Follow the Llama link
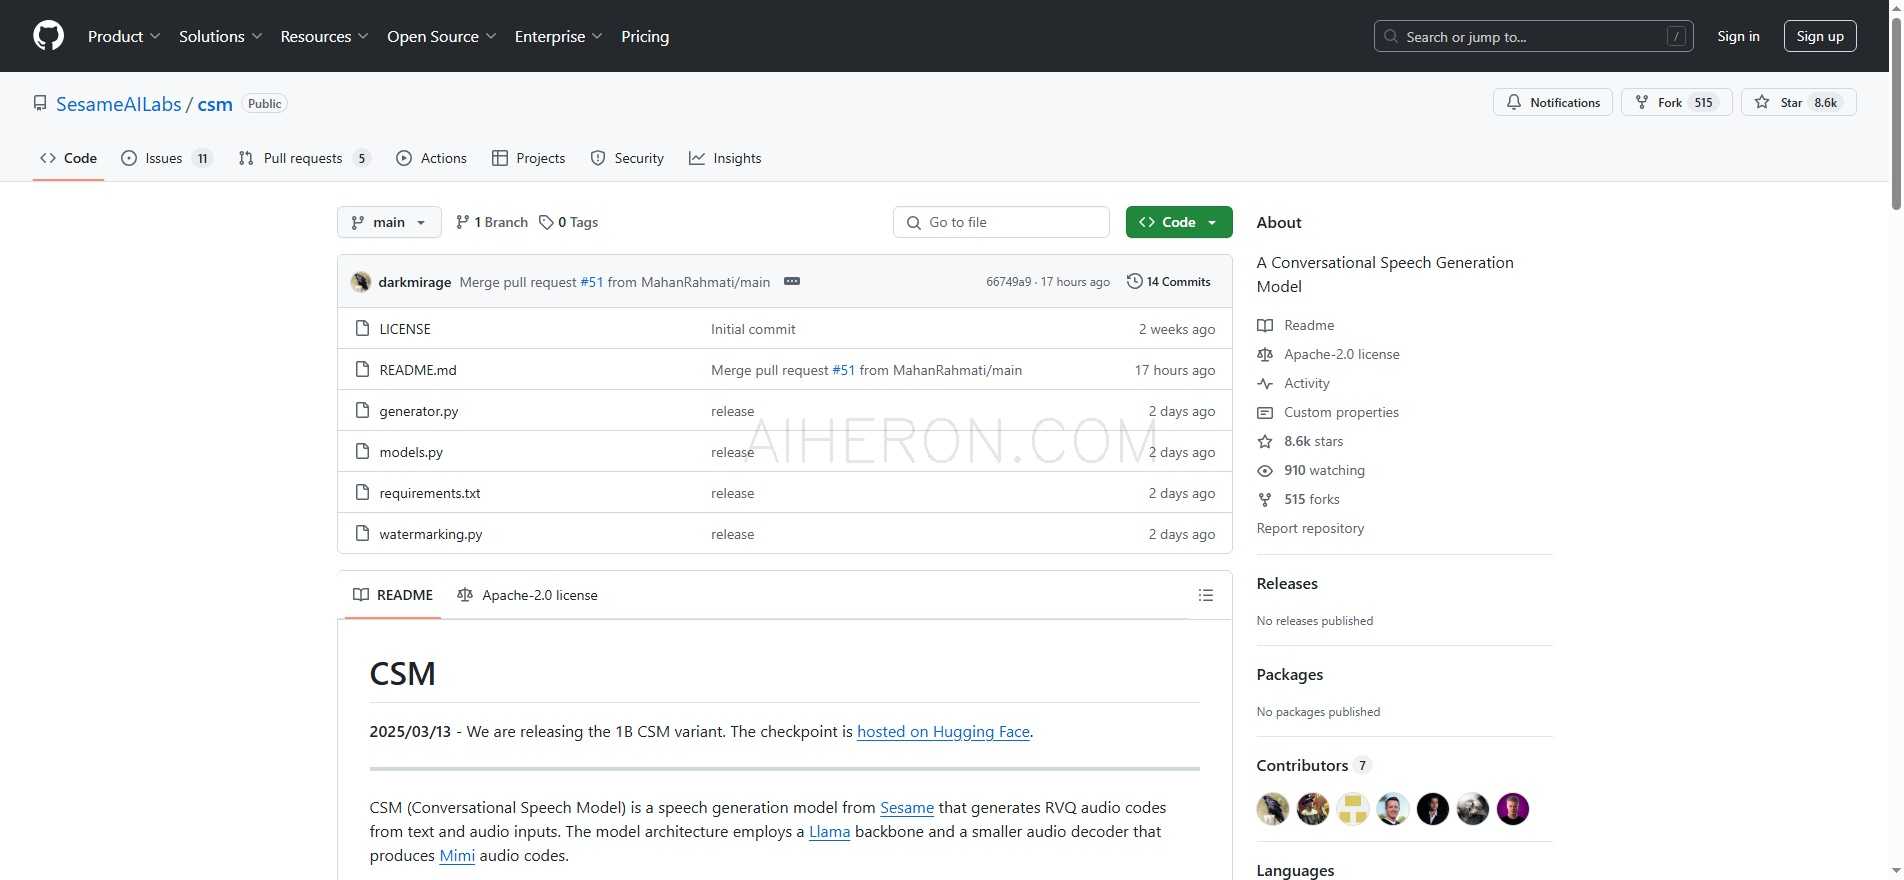 [x=829, y=832]
